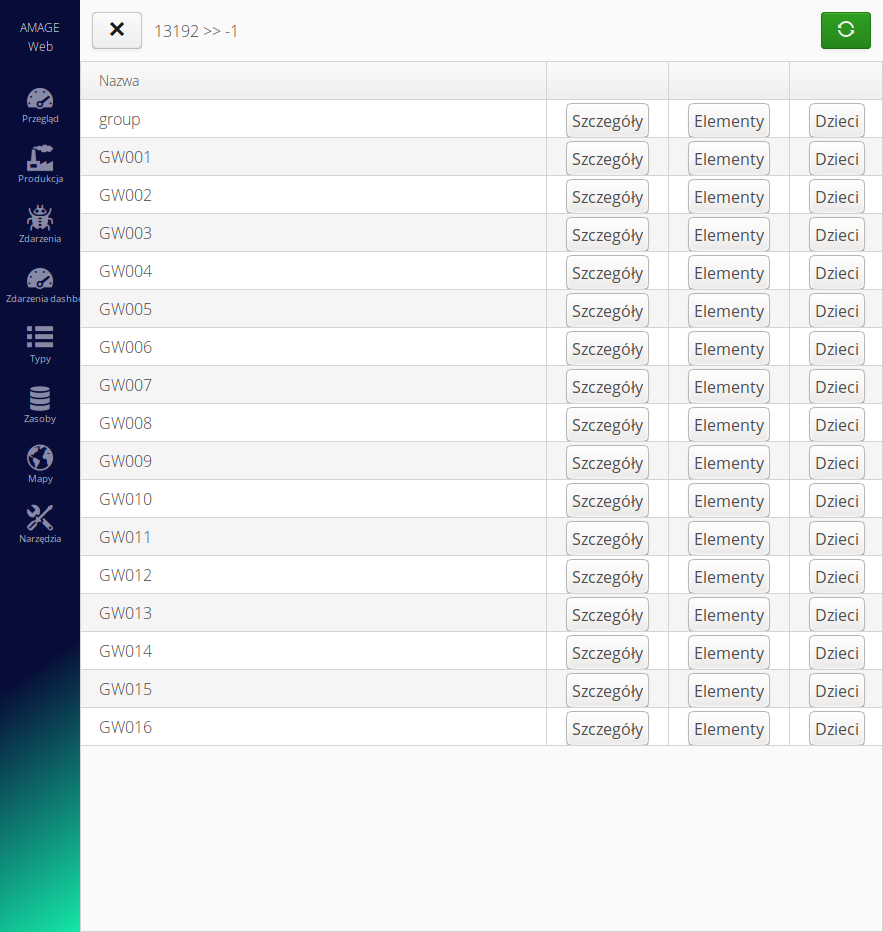Show Elementy for GW001
Screen dimensions: 883x932
728,159
